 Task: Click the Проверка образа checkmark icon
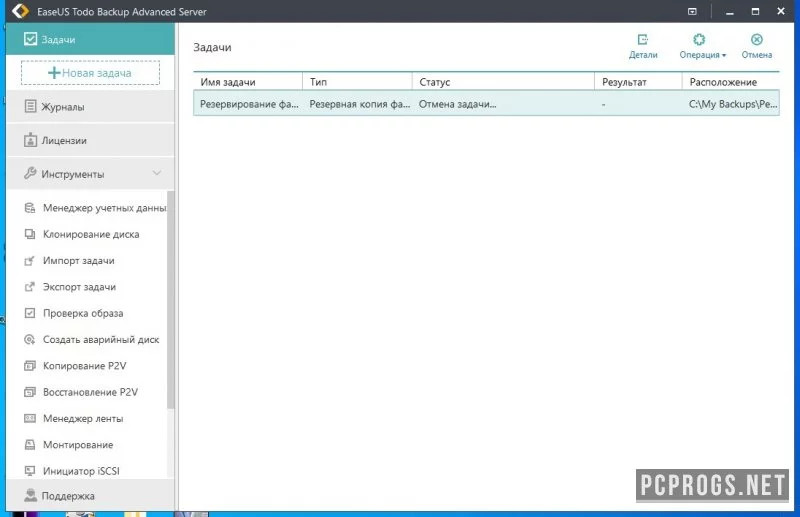click(30, 313)
